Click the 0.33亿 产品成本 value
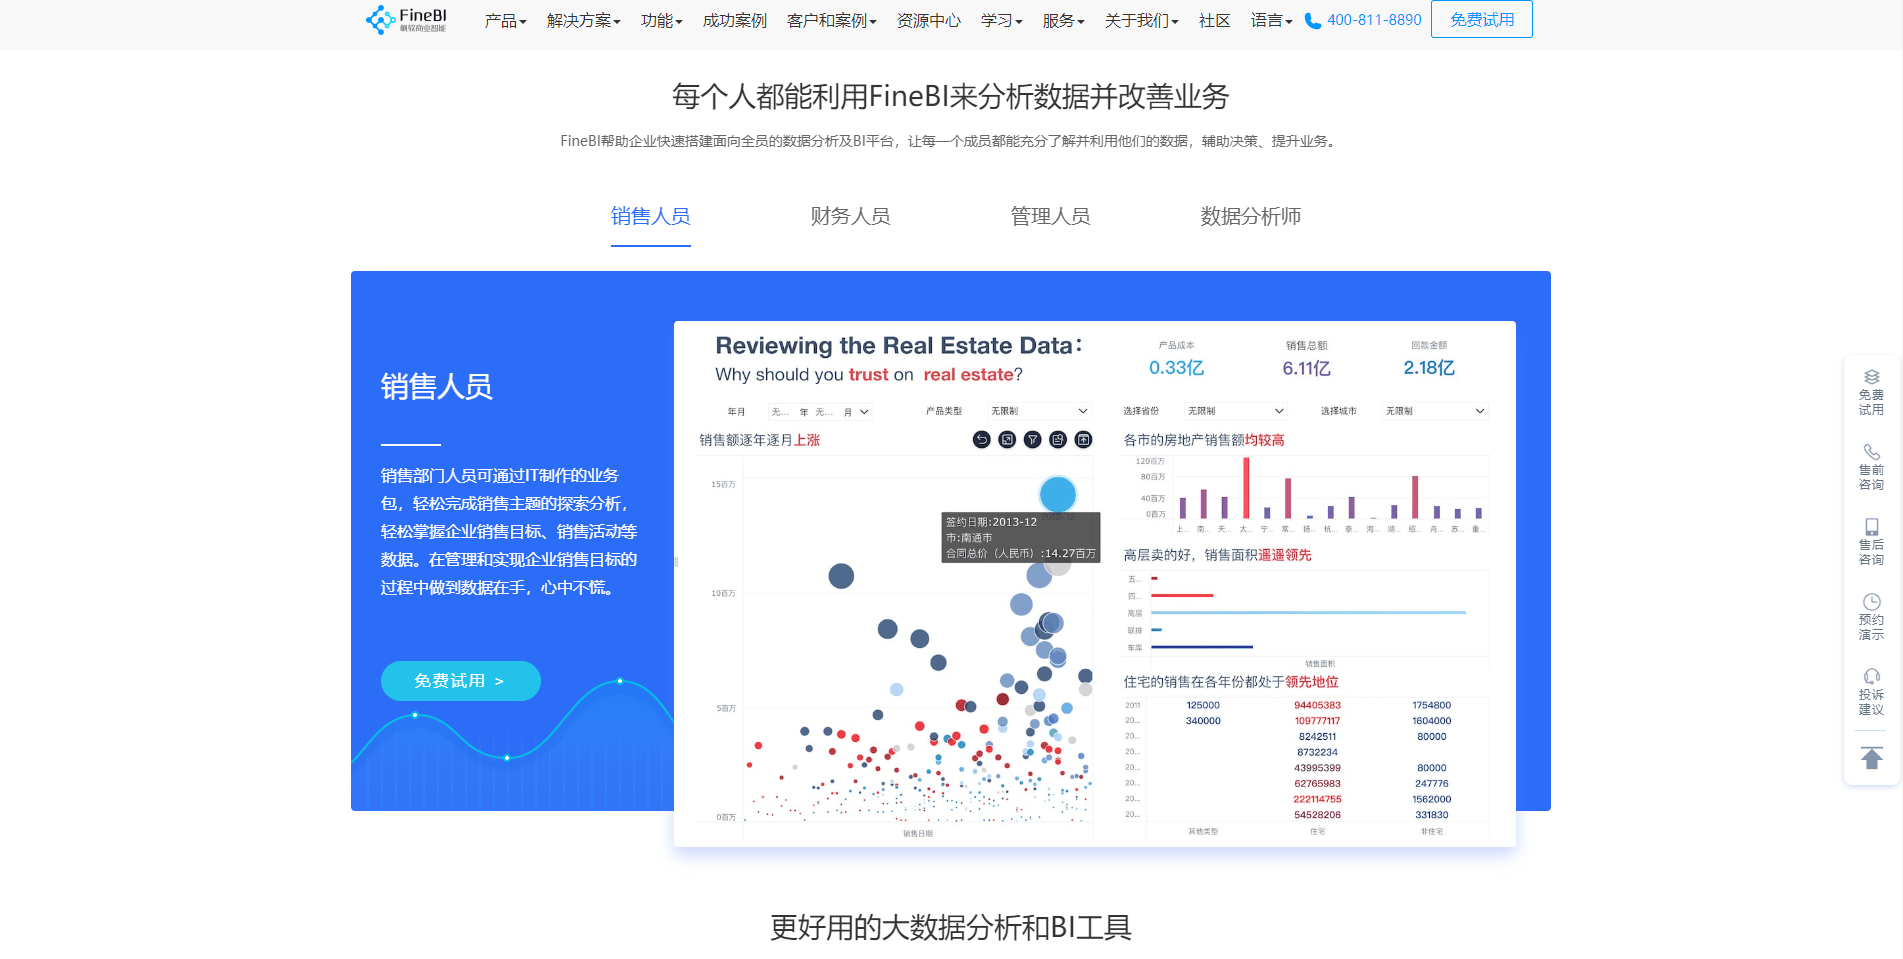This screenshot has height=959, width=1903. point(1177,368)
